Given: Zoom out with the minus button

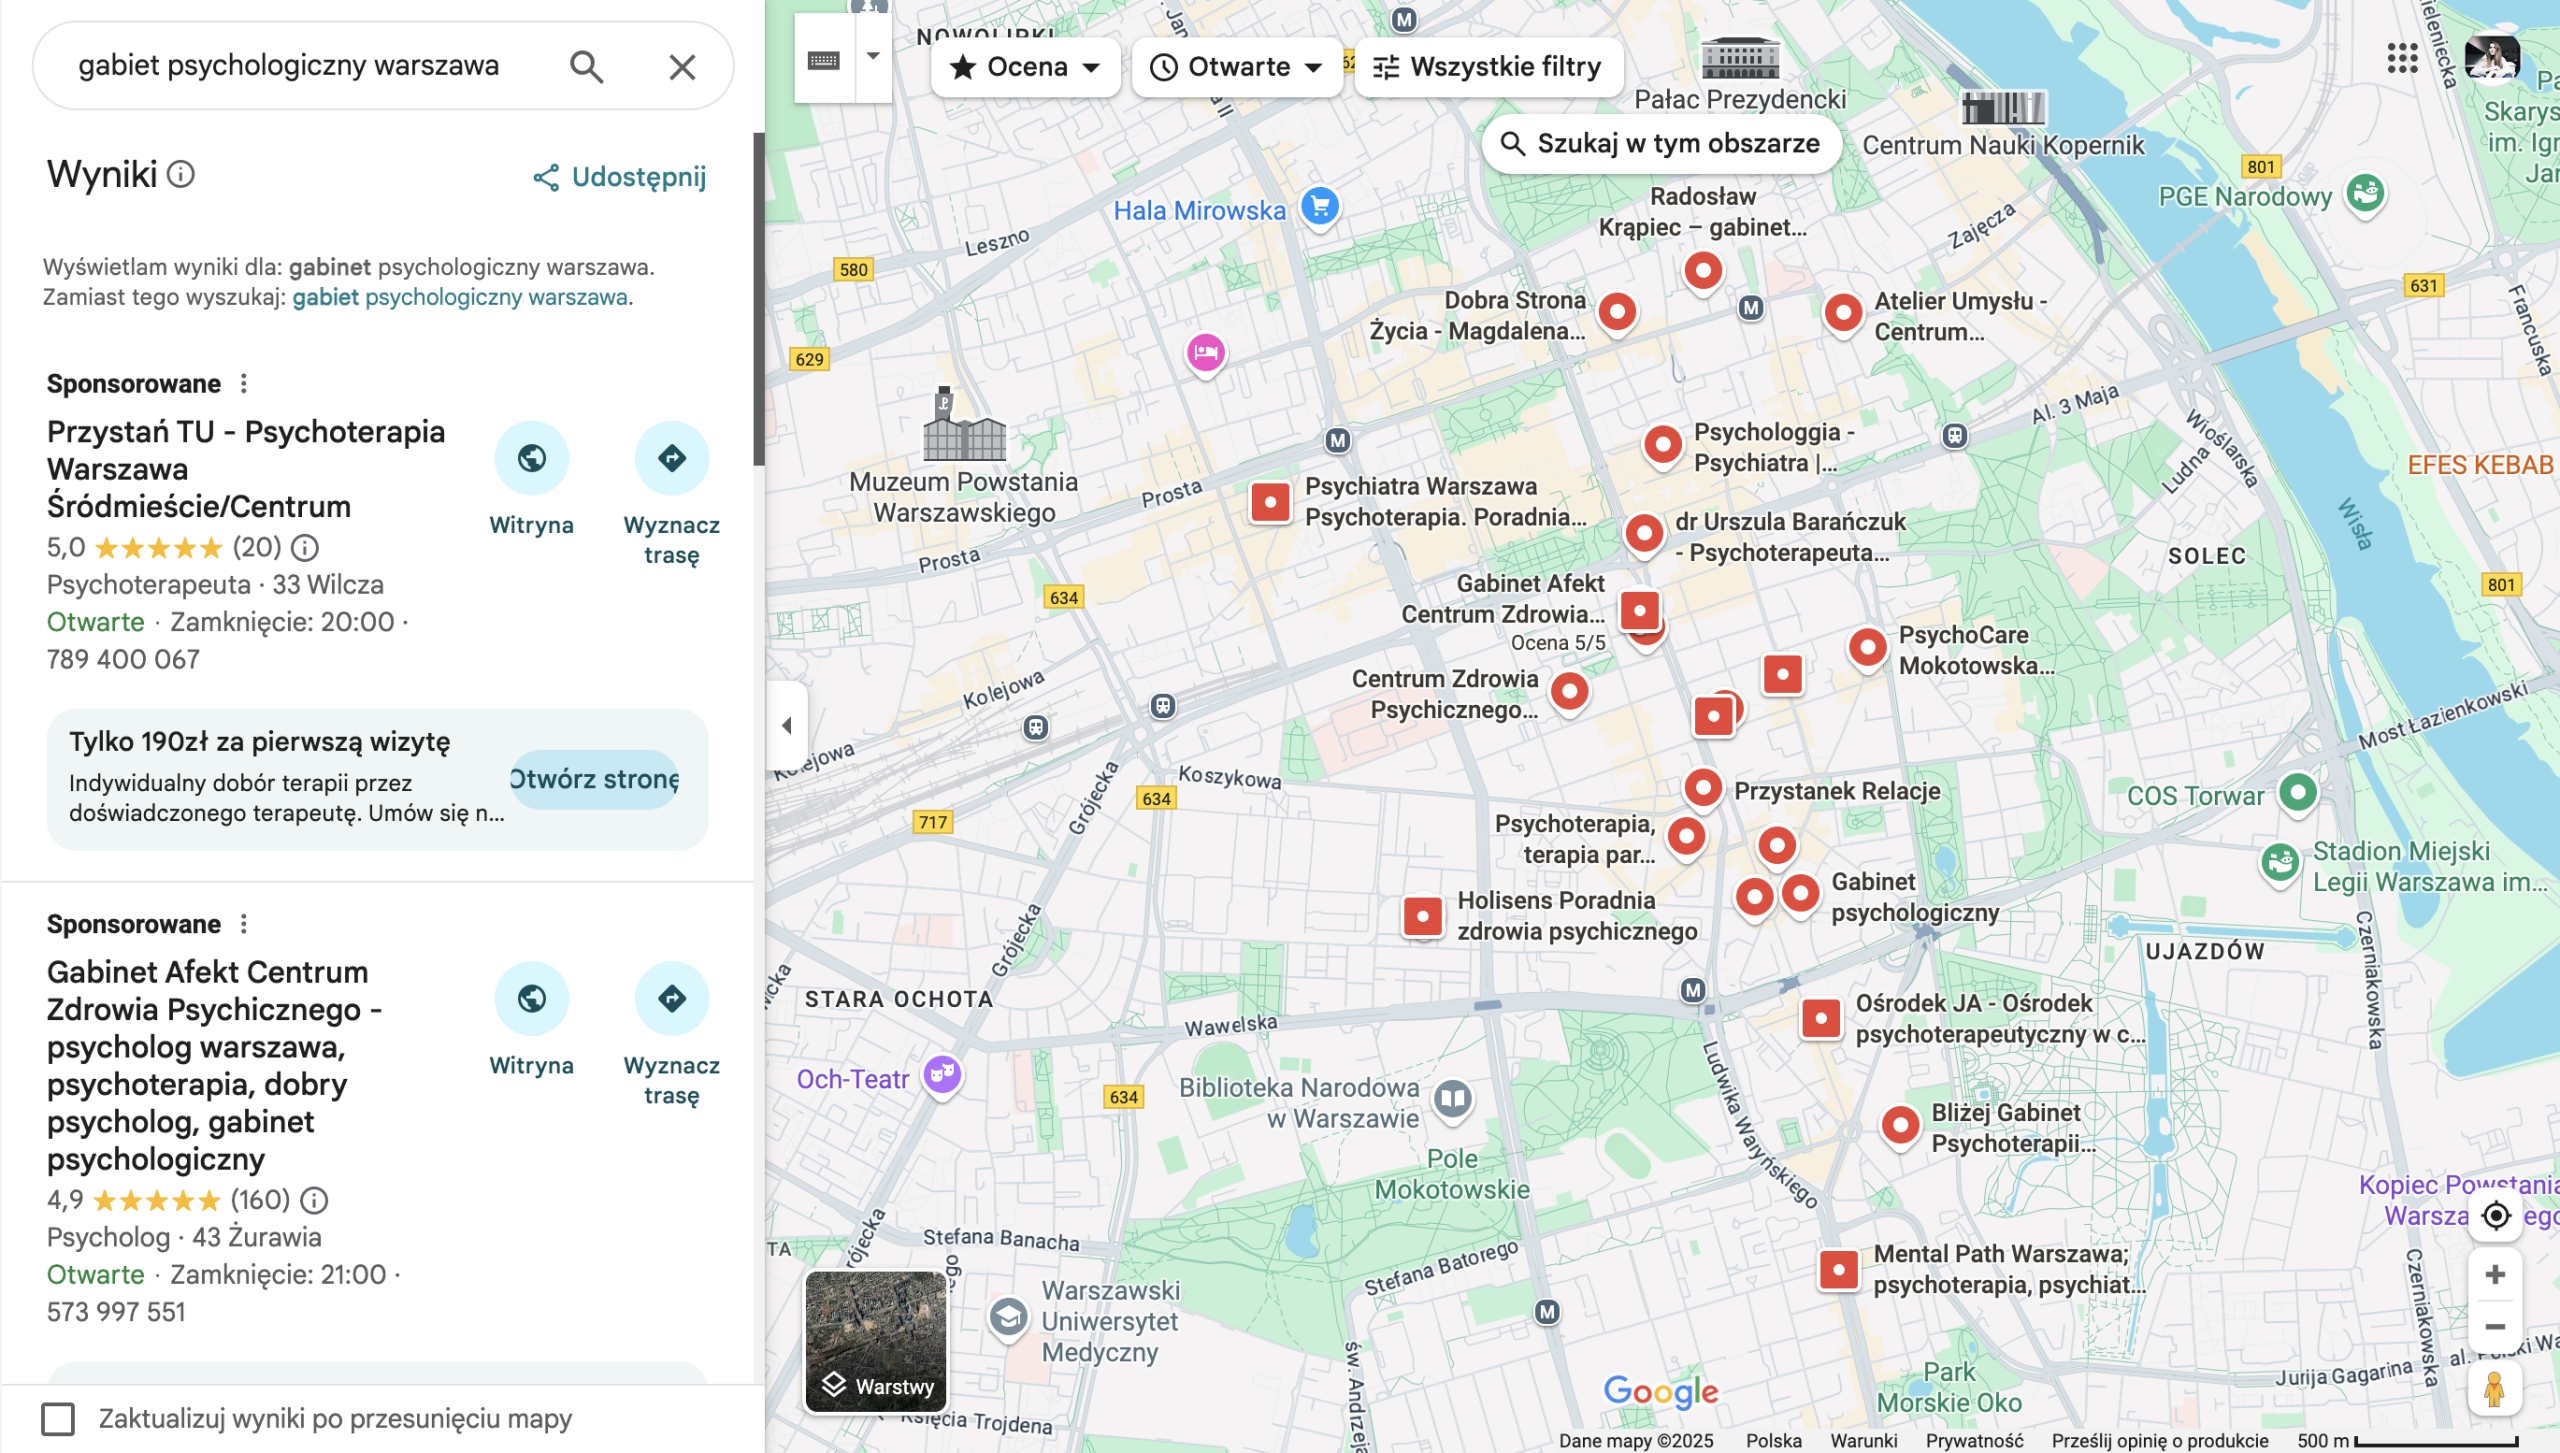Looking at the screenshot, I should click(x=2495, y=1327).
